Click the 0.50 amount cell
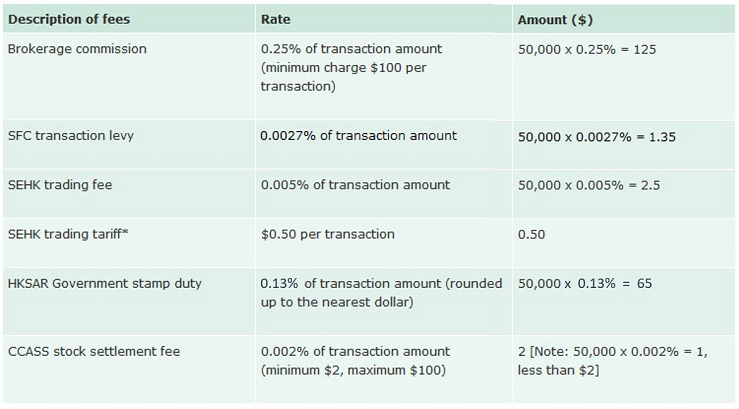 [x=532, y=234]
